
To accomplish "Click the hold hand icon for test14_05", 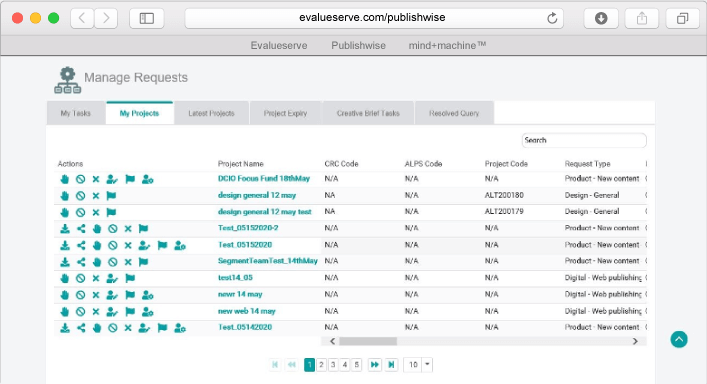I will (x=64, y=279).
